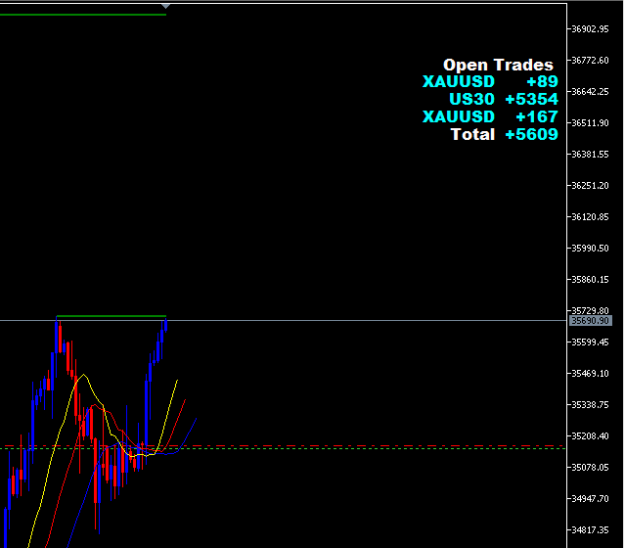This screenshot has width=625, height=548.
Task: Click the 34947.70 price scale label
Action: click(x=590, y=499)
